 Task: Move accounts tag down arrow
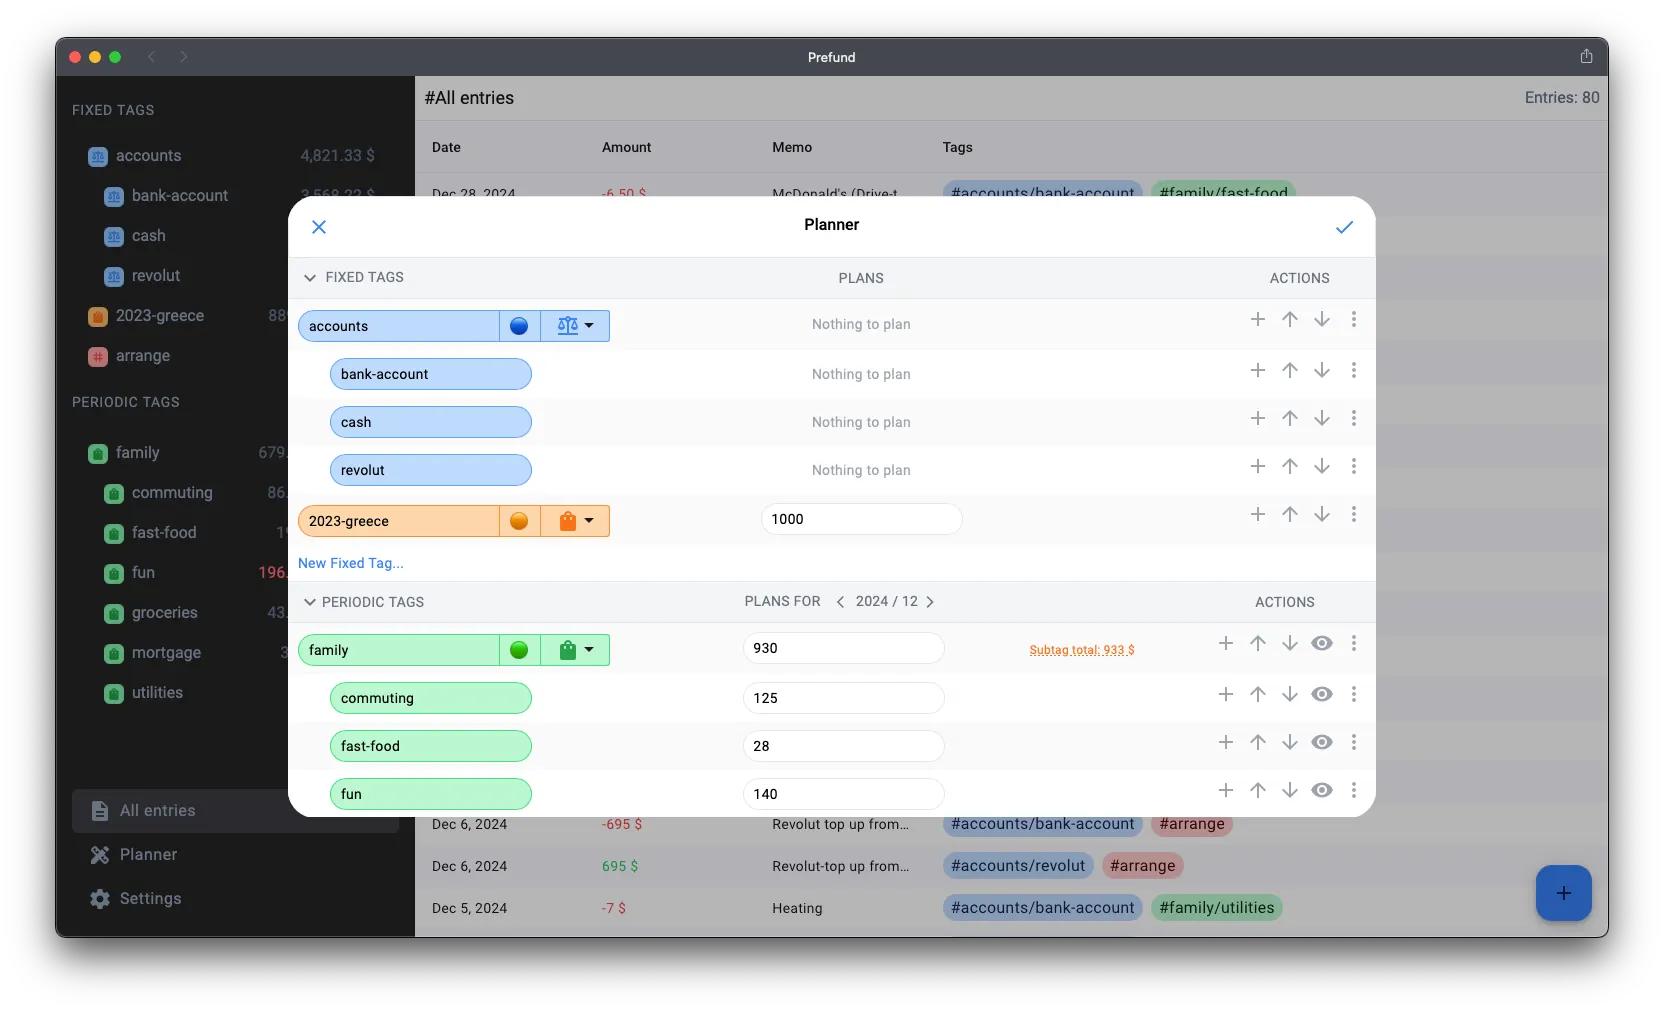[x=1322, y=319]
